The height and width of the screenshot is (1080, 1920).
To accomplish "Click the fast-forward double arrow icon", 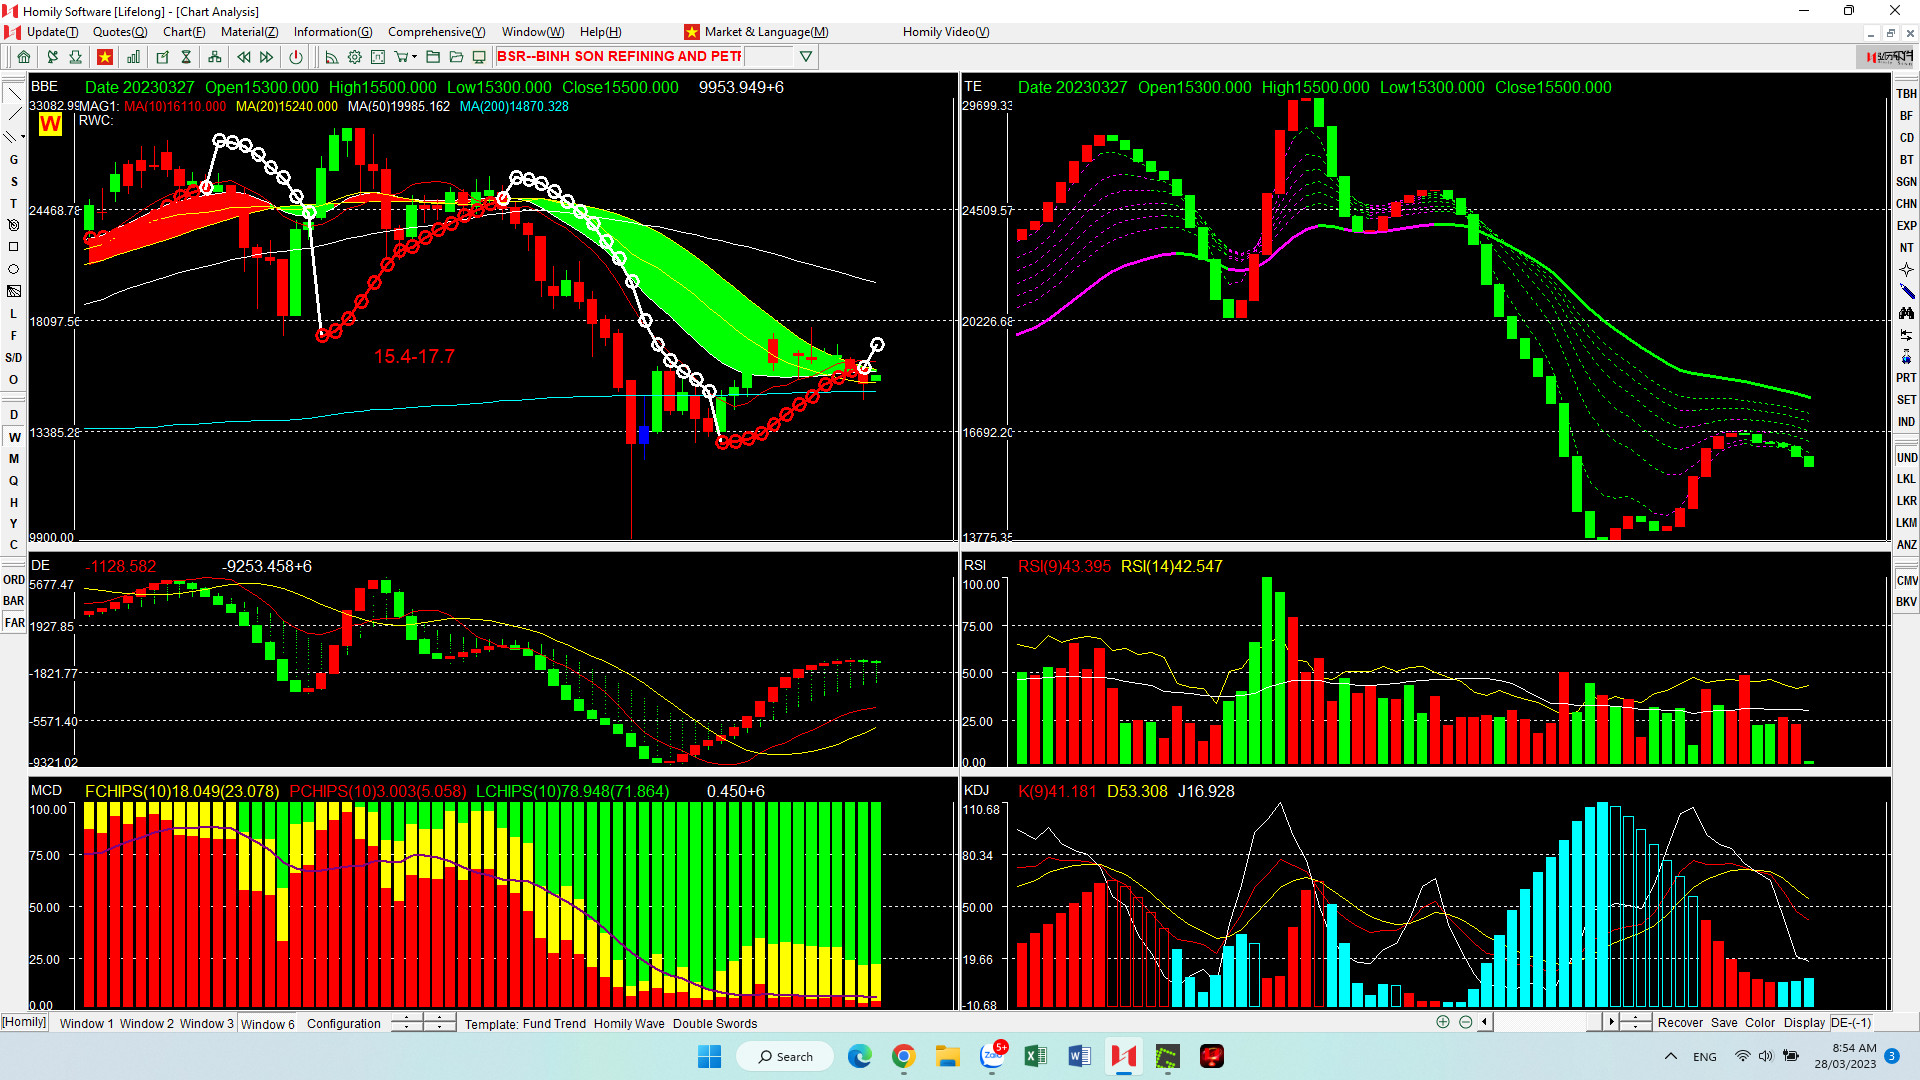I will pyautogui.click(x=266, y=57).
